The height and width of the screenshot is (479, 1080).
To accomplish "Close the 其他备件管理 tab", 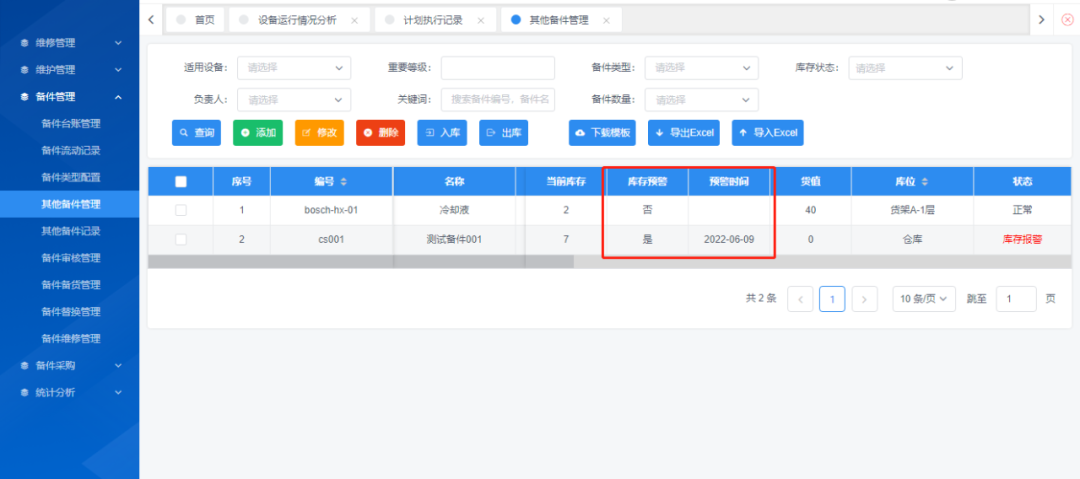I will click(x=606, y=21).
